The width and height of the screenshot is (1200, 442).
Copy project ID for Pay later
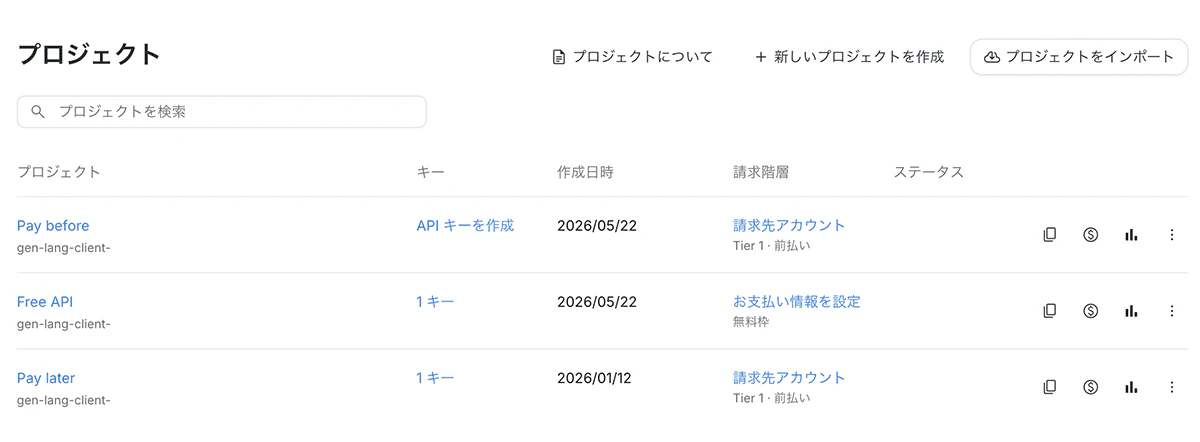tap(1049, 387)
